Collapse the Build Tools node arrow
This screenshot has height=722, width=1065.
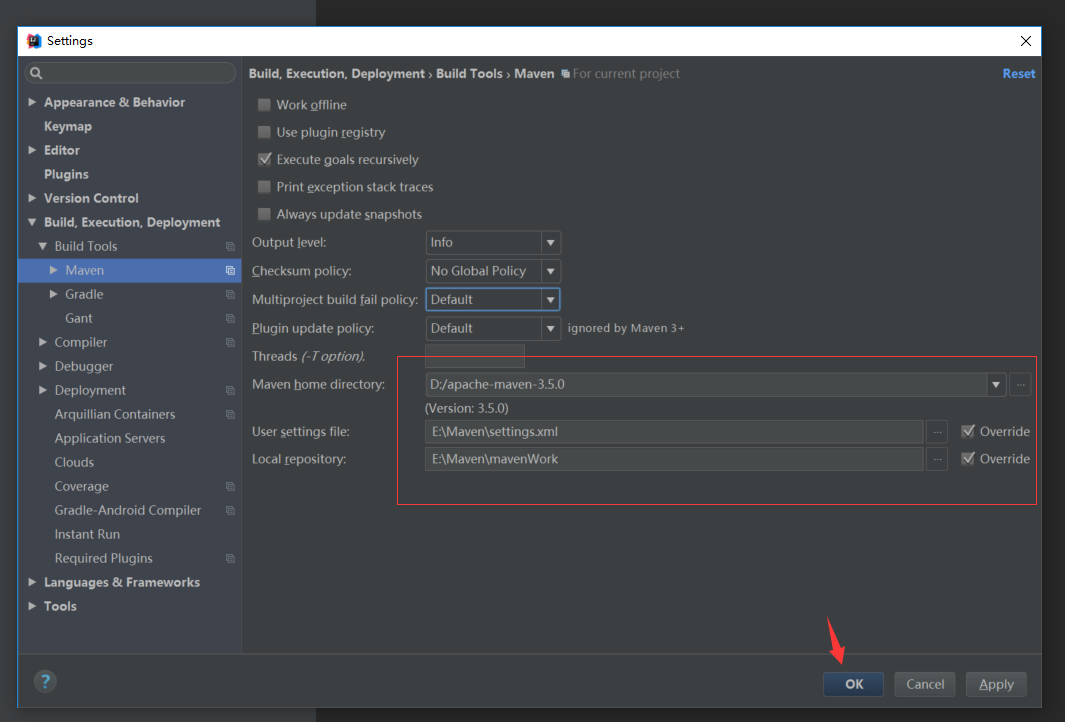(43, 246)
